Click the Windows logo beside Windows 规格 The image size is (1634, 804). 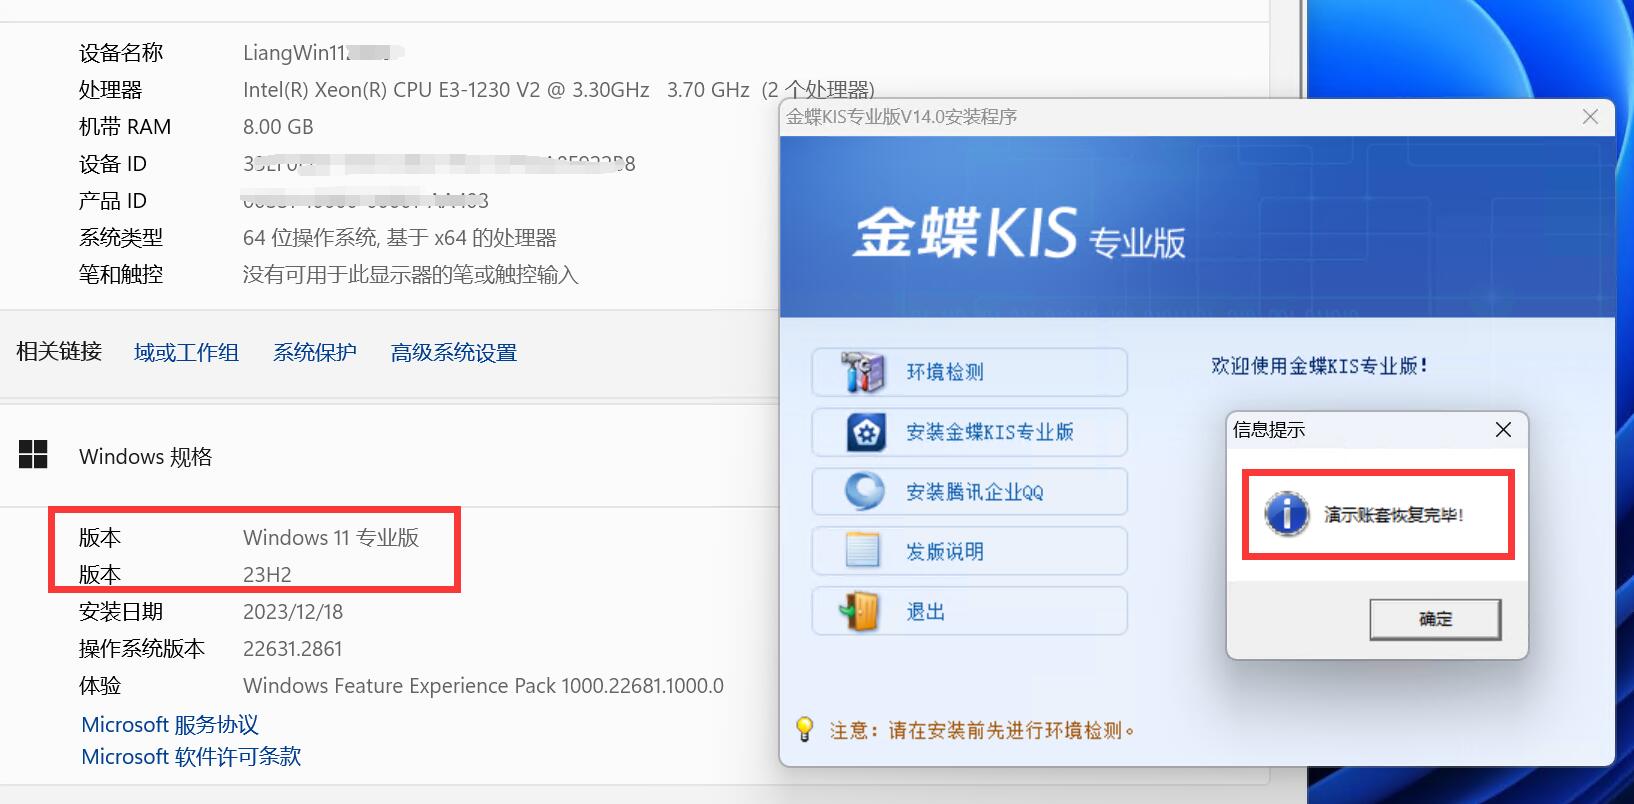pos(33,455)
